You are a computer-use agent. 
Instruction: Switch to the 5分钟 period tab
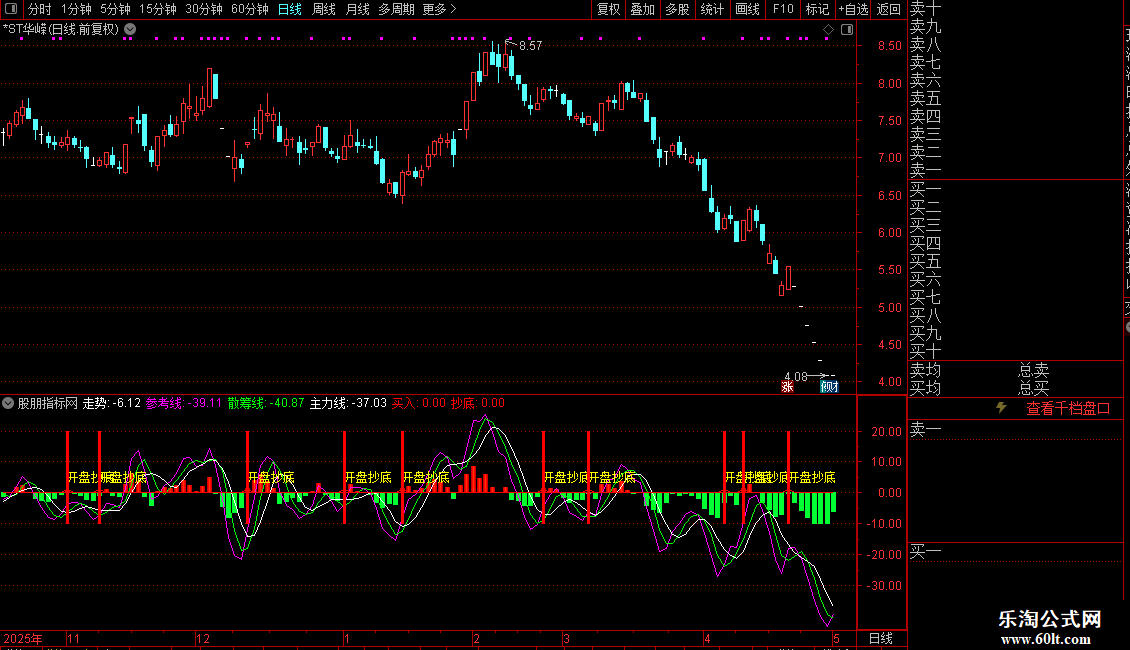pos(115,9)
